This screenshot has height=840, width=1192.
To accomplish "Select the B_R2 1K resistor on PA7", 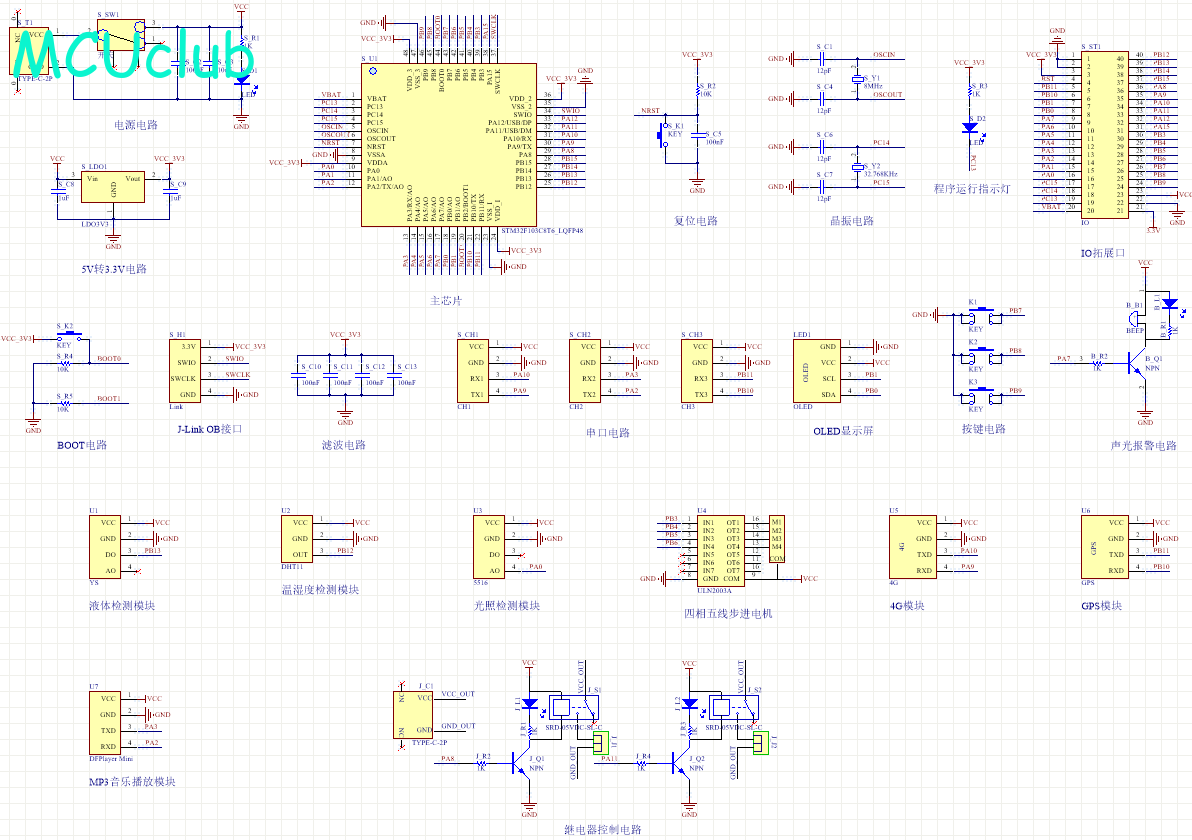I will coord(1098,363).
